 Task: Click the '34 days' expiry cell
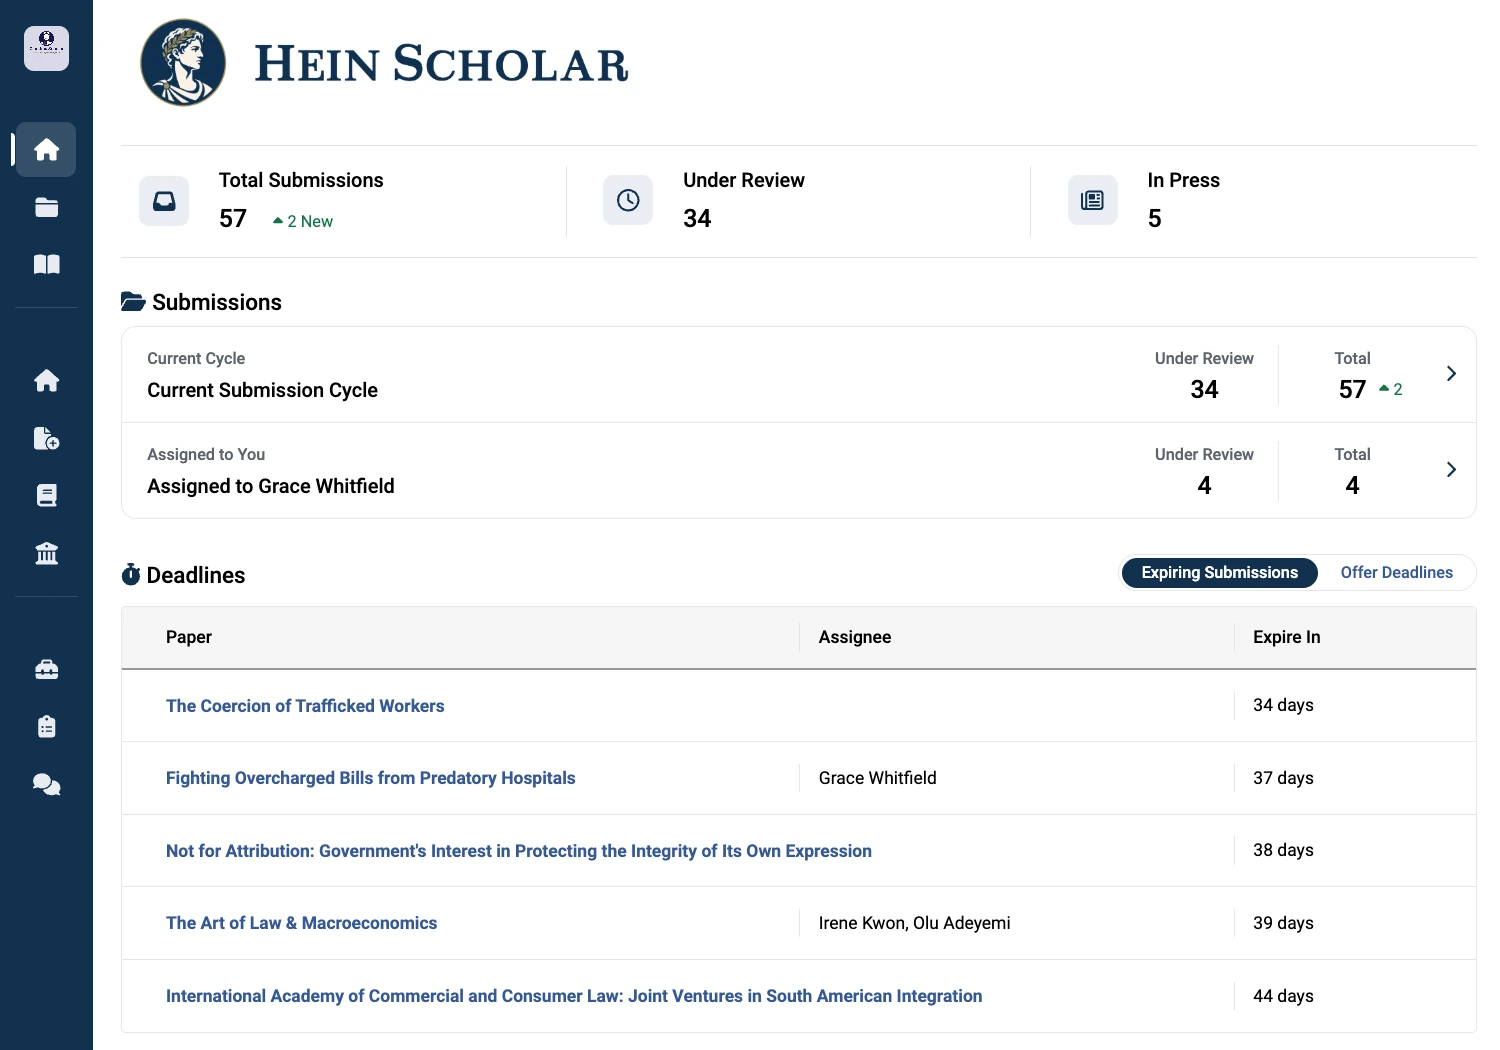pyautogui.click(x=1284, y=705)
